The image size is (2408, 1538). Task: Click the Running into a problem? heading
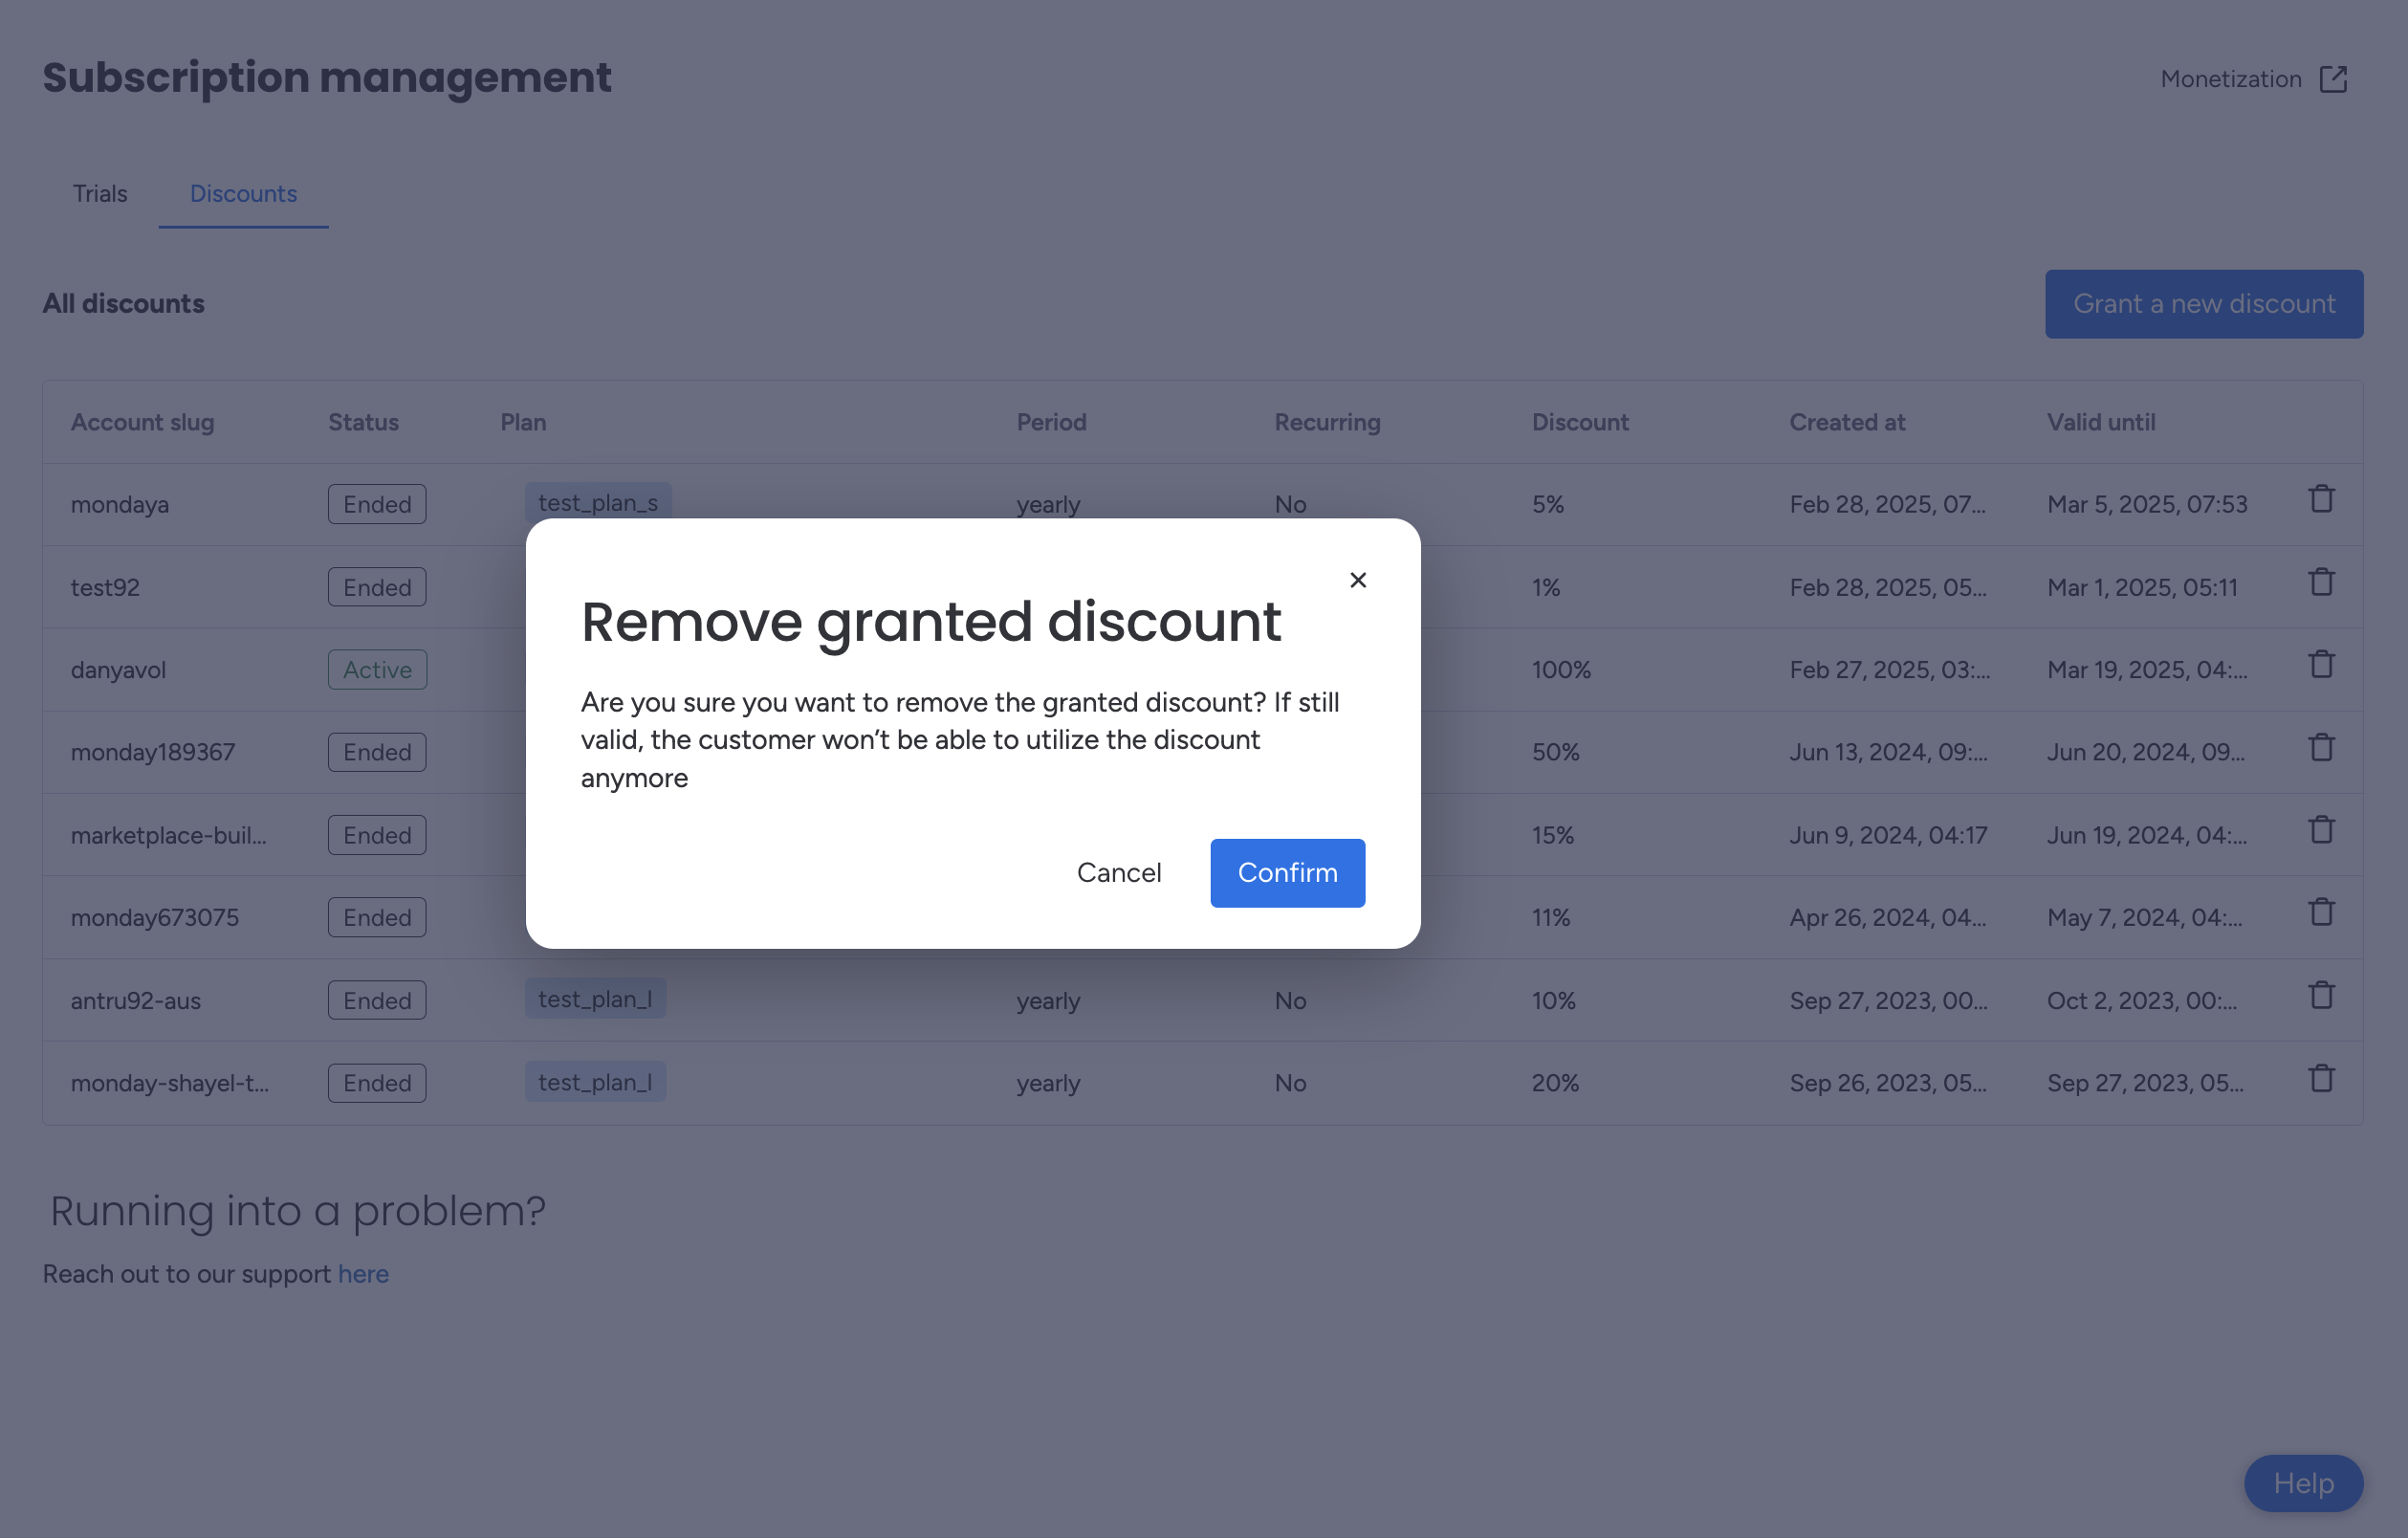click(298, 1211)
